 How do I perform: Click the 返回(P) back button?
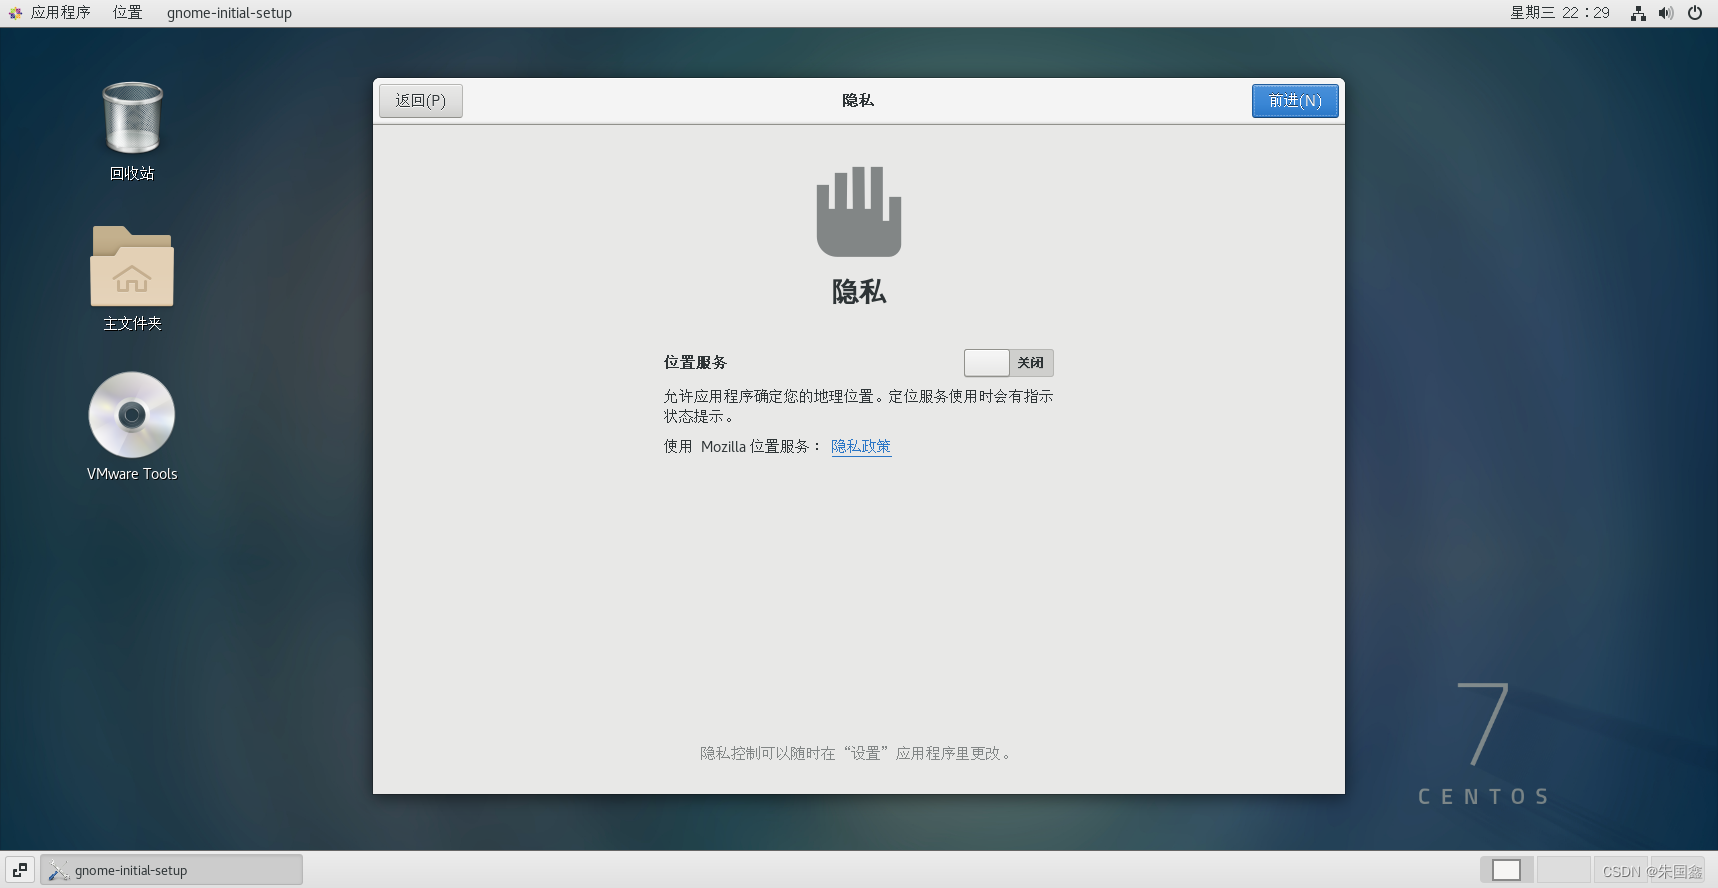click(421, 101)
